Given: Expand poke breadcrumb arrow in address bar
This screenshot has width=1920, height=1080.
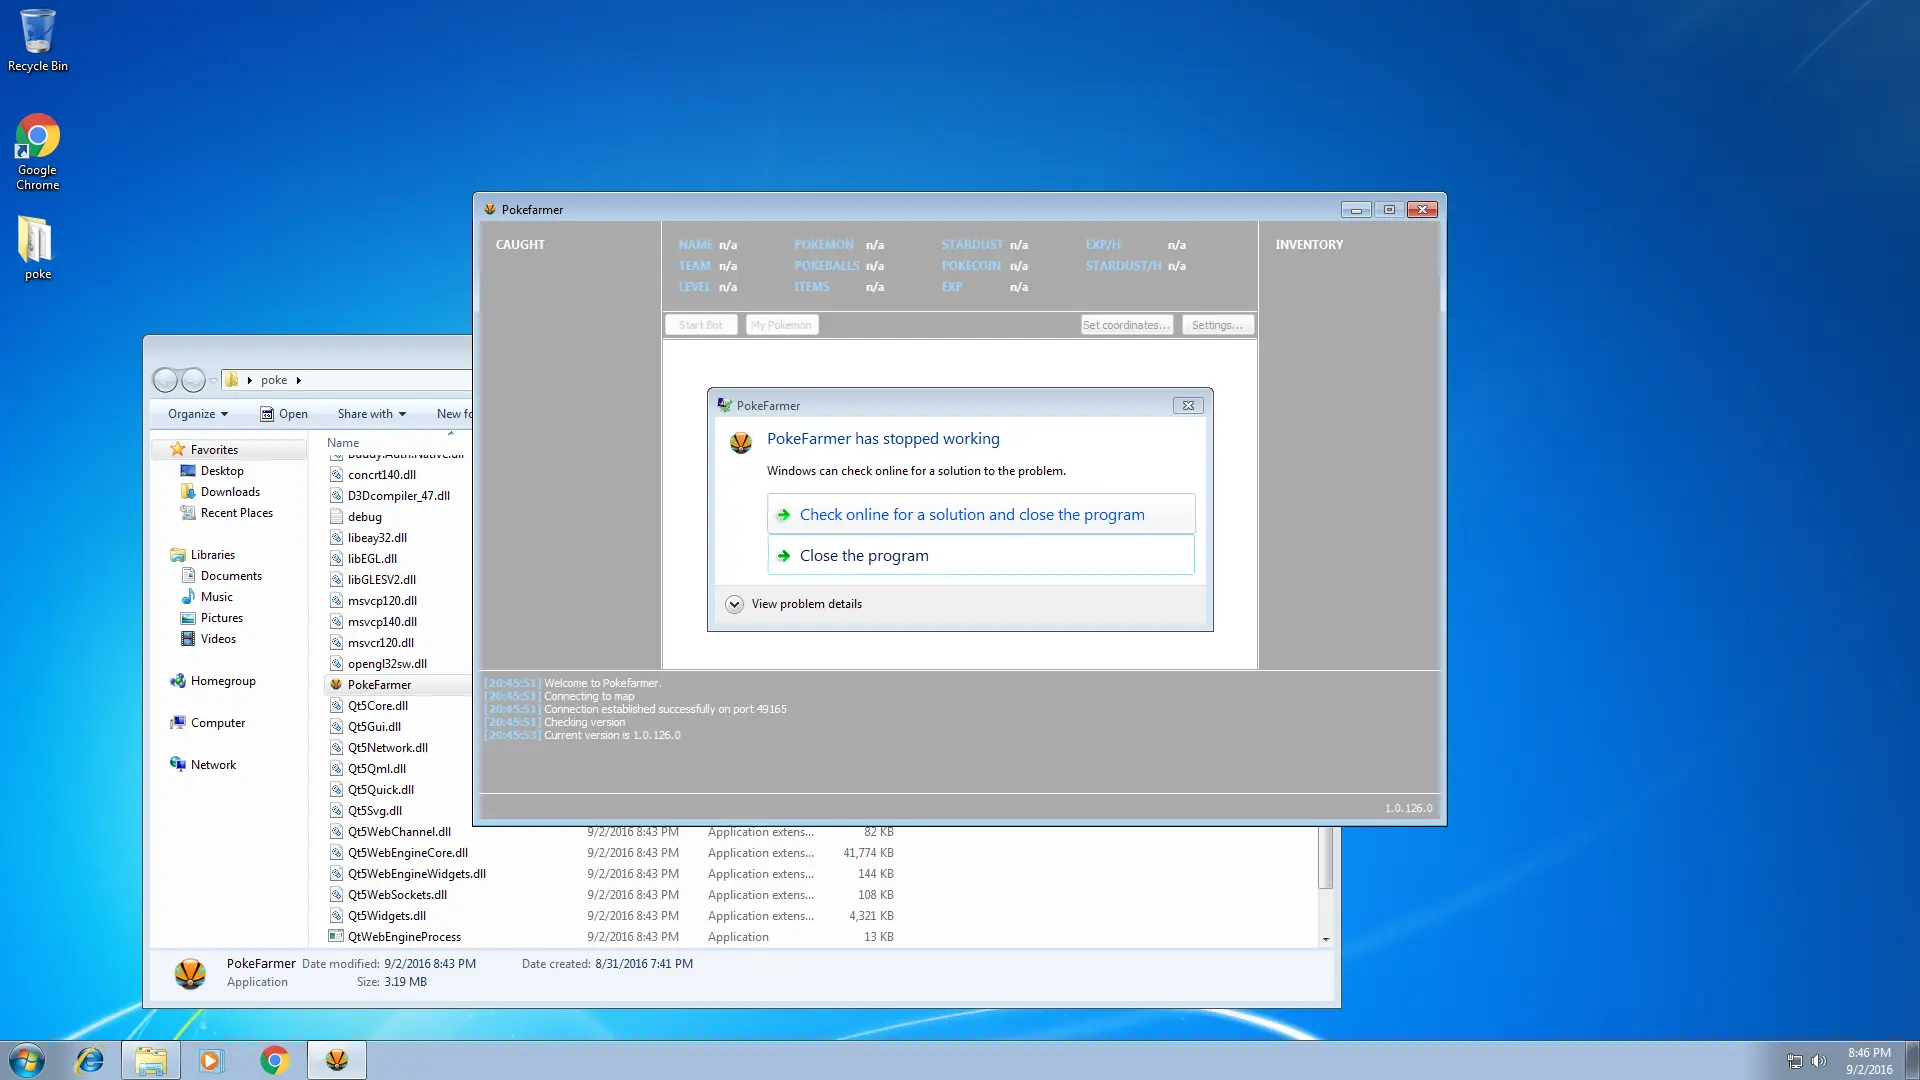Looking at the screenshot, I should pos(299,380).
